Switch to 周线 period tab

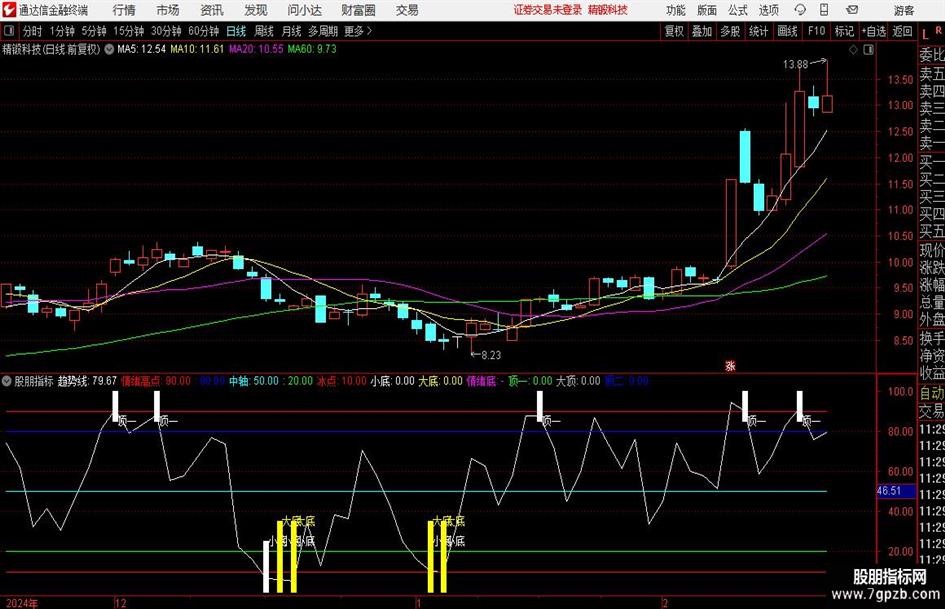click(x=264, y=31)
